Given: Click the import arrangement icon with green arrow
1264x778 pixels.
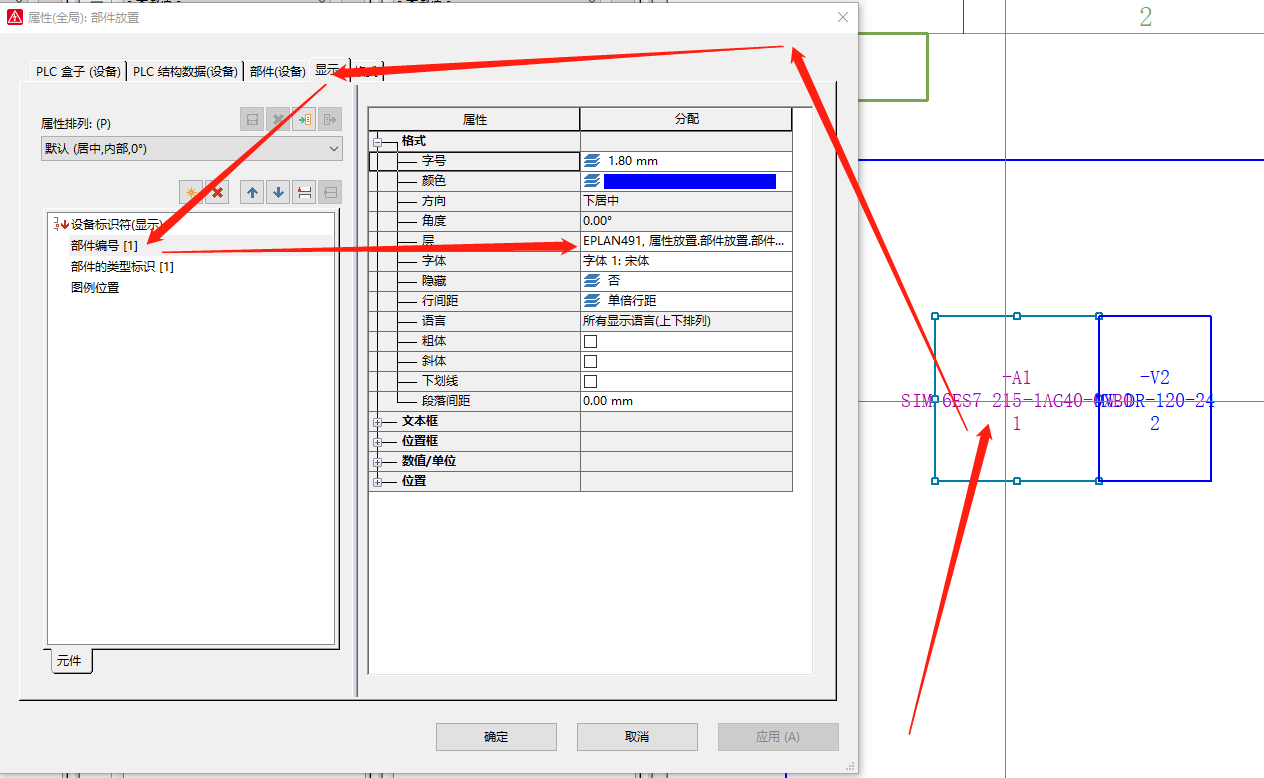Looking at the screenshot, I should 304,120.
